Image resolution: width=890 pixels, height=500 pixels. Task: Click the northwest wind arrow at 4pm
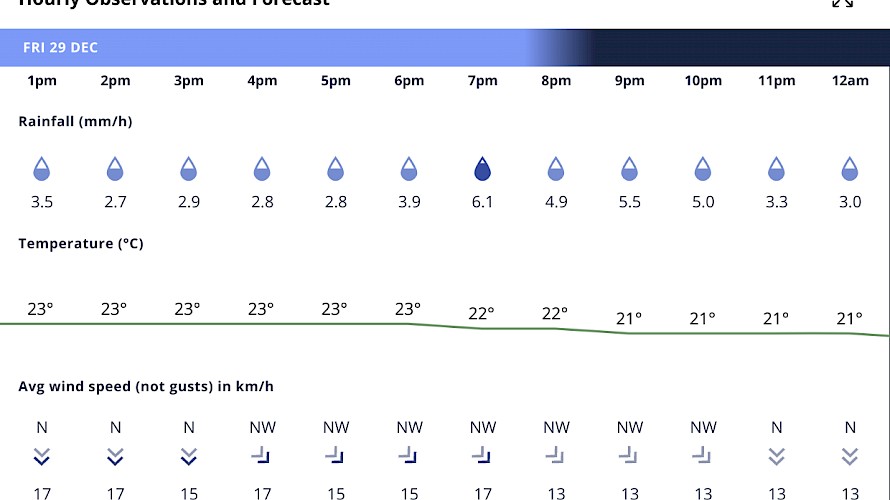click(x=262, y=456)
